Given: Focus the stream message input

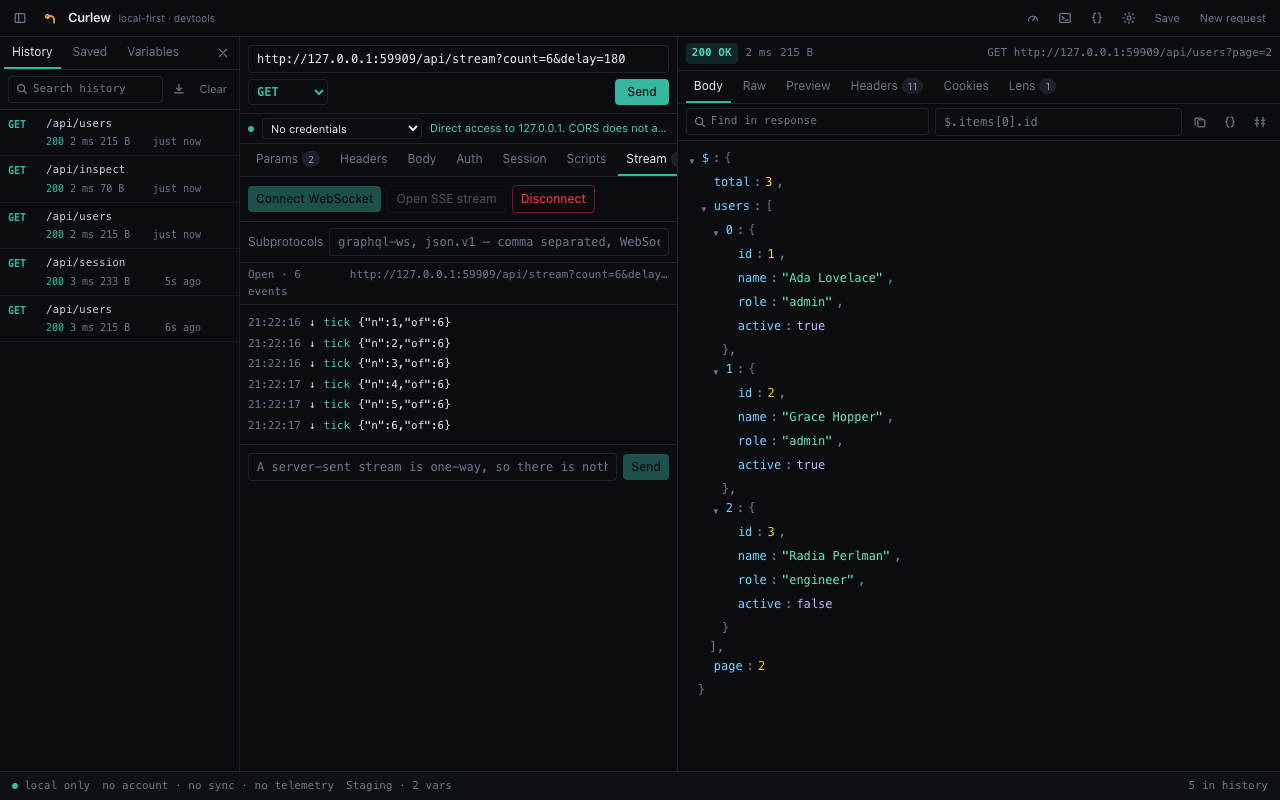Looking at the screenshot, I should [432, 467].
